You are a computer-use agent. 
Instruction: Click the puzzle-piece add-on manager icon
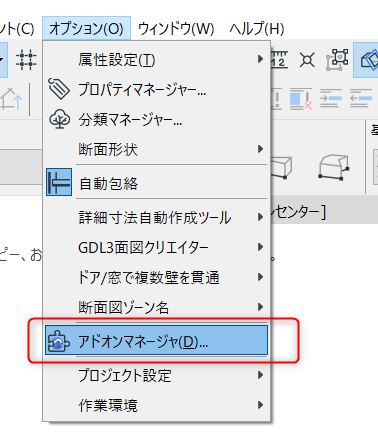coord(59,341)
